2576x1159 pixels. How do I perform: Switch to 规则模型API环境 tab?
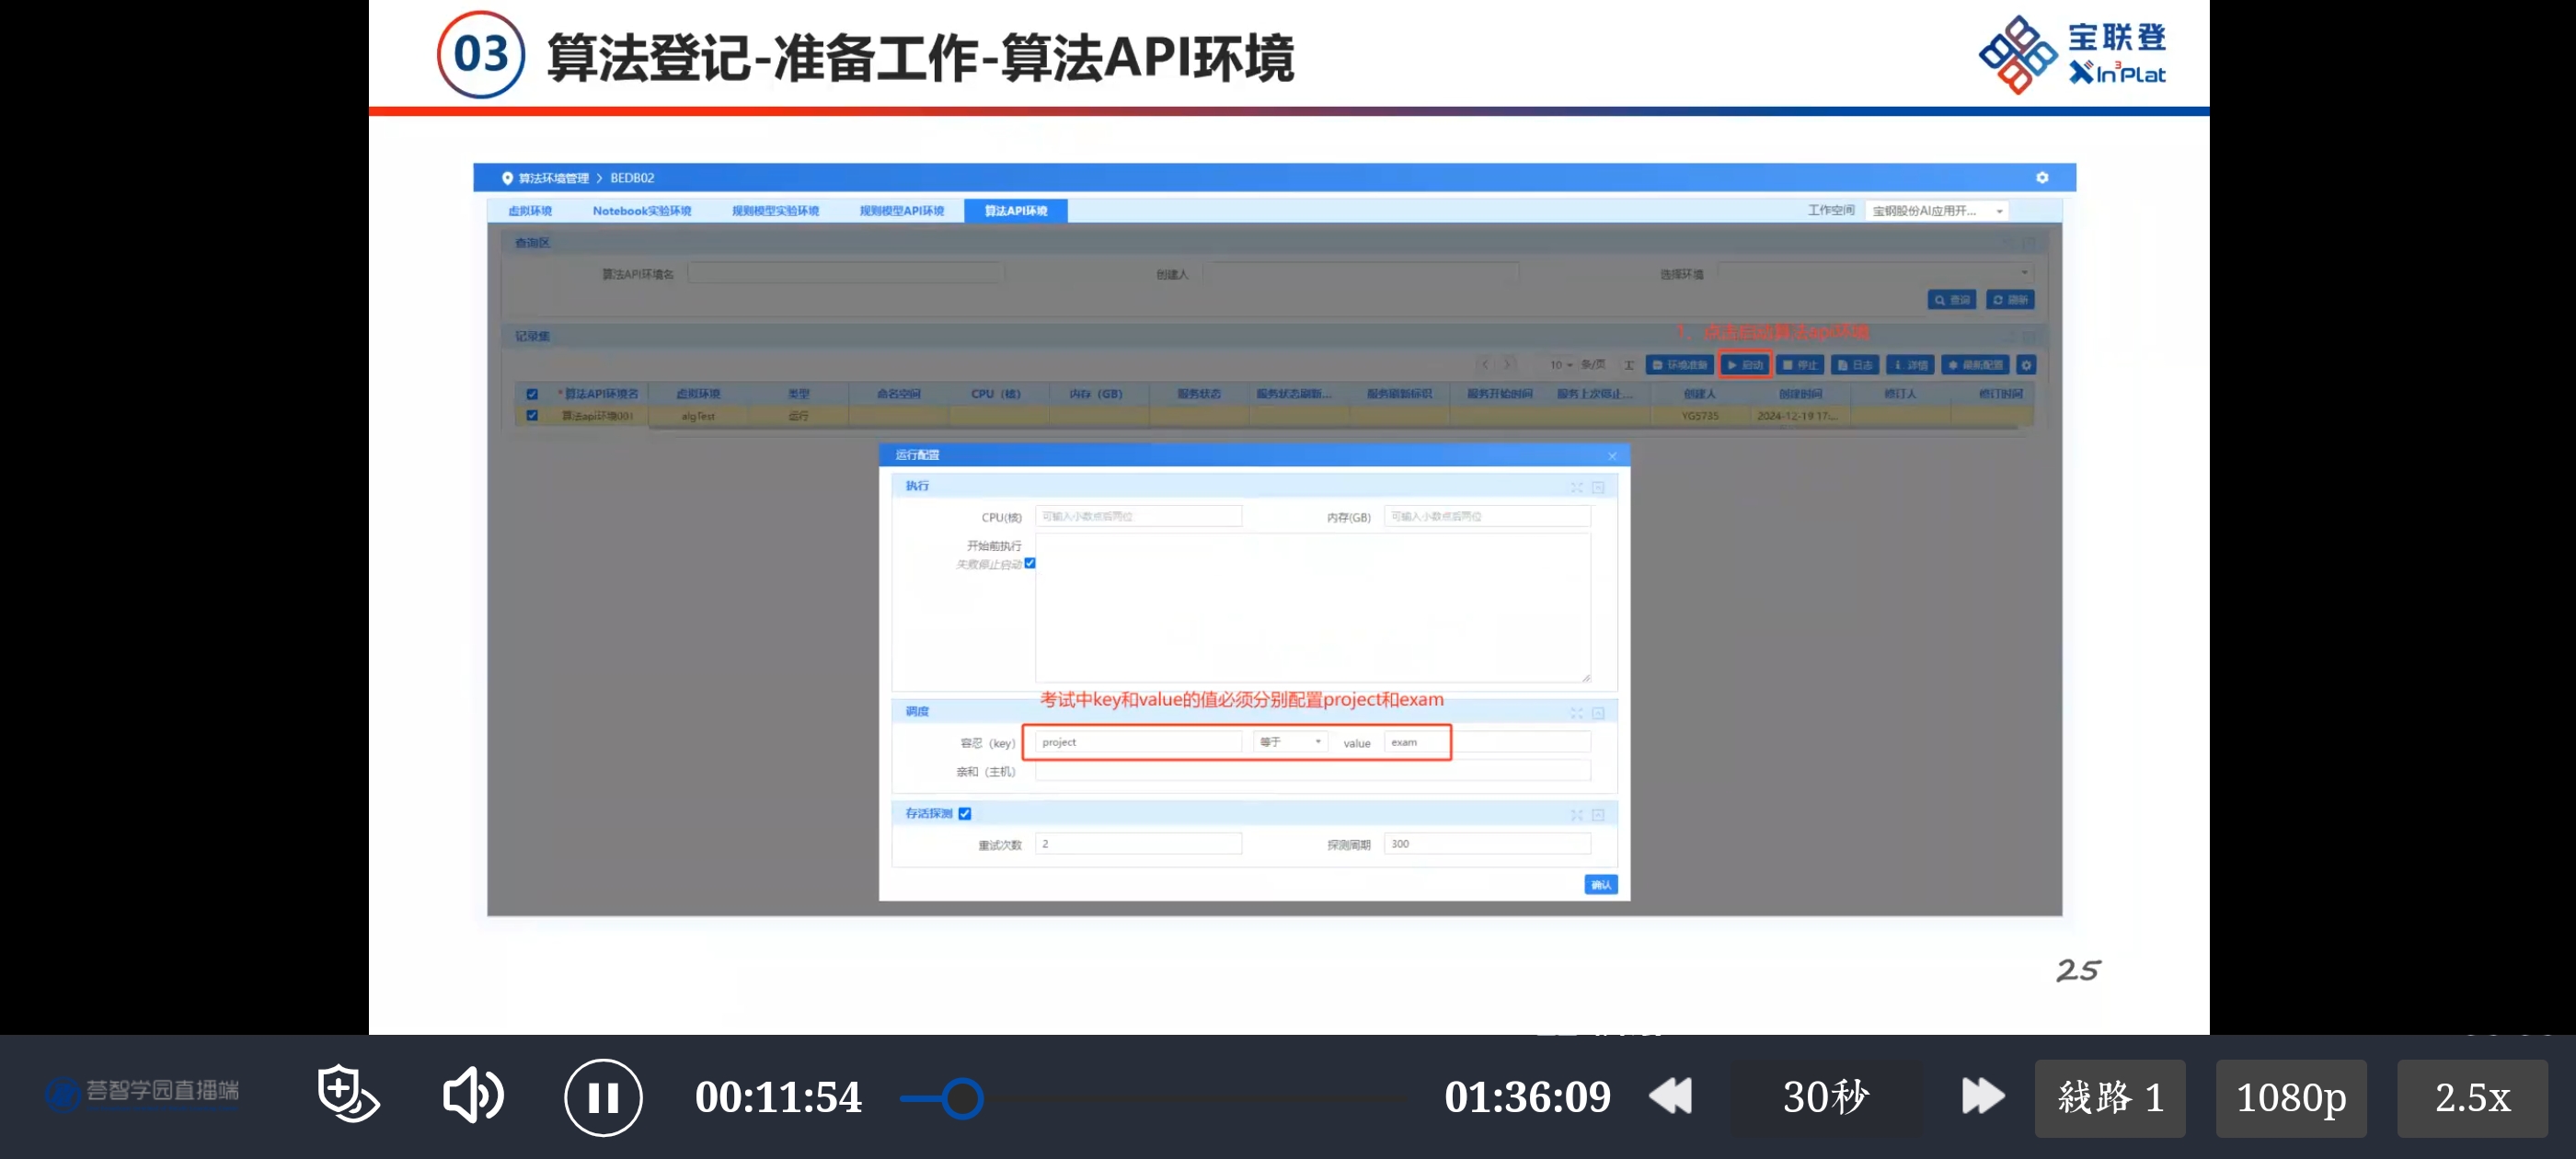(901, 211)
